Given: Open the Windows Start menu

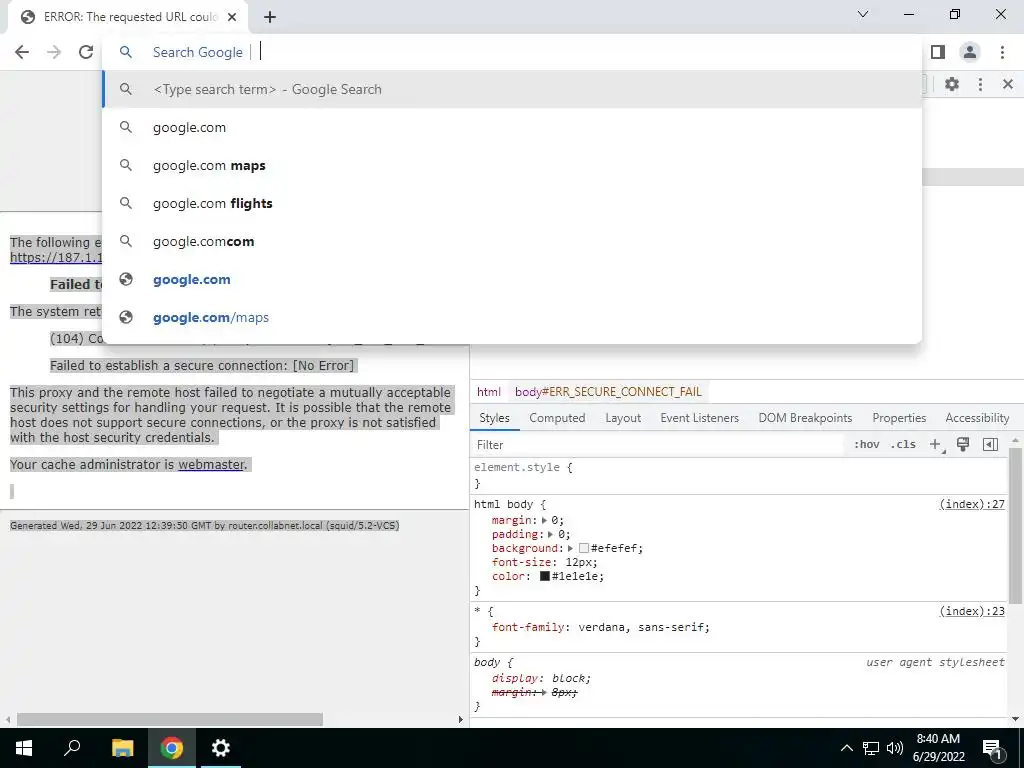Looking at the screenshot, I should (x=24, y=748).
